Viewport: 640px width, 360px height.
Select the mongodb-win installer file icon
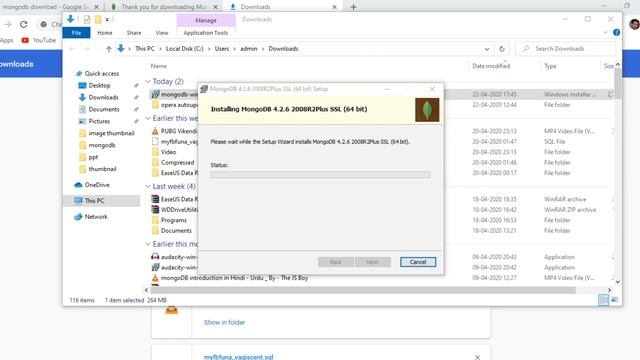coord(155,94)
